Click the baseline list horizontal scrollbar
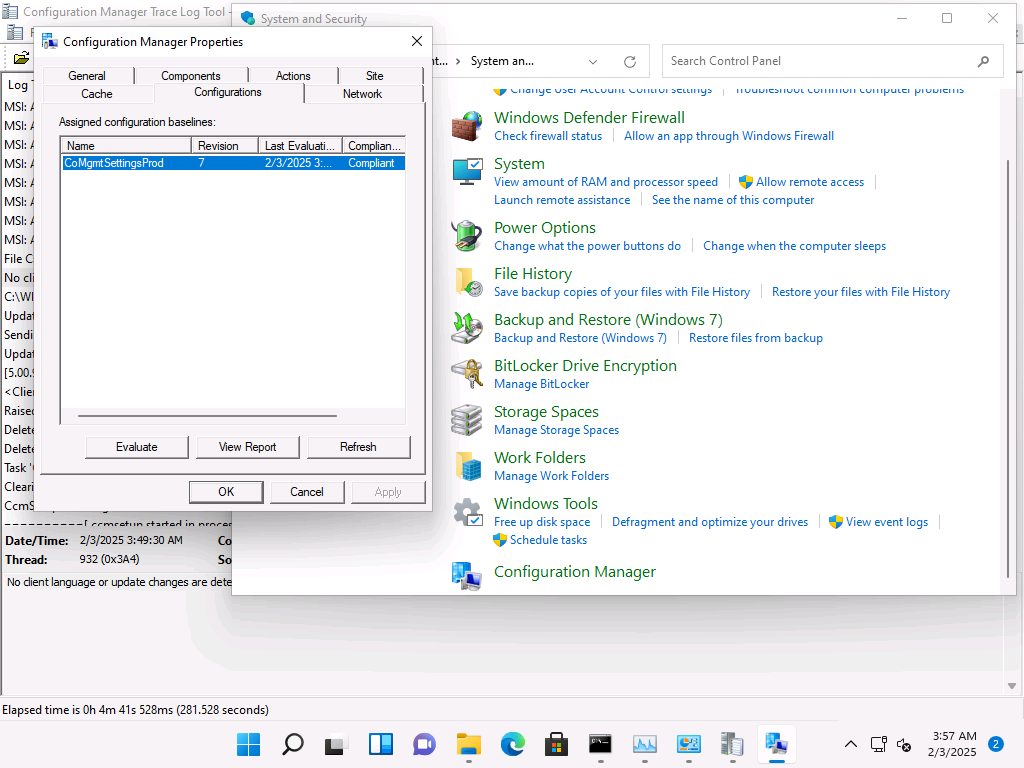The height and width of the screenshot is (768, 1024). (207, 415)
